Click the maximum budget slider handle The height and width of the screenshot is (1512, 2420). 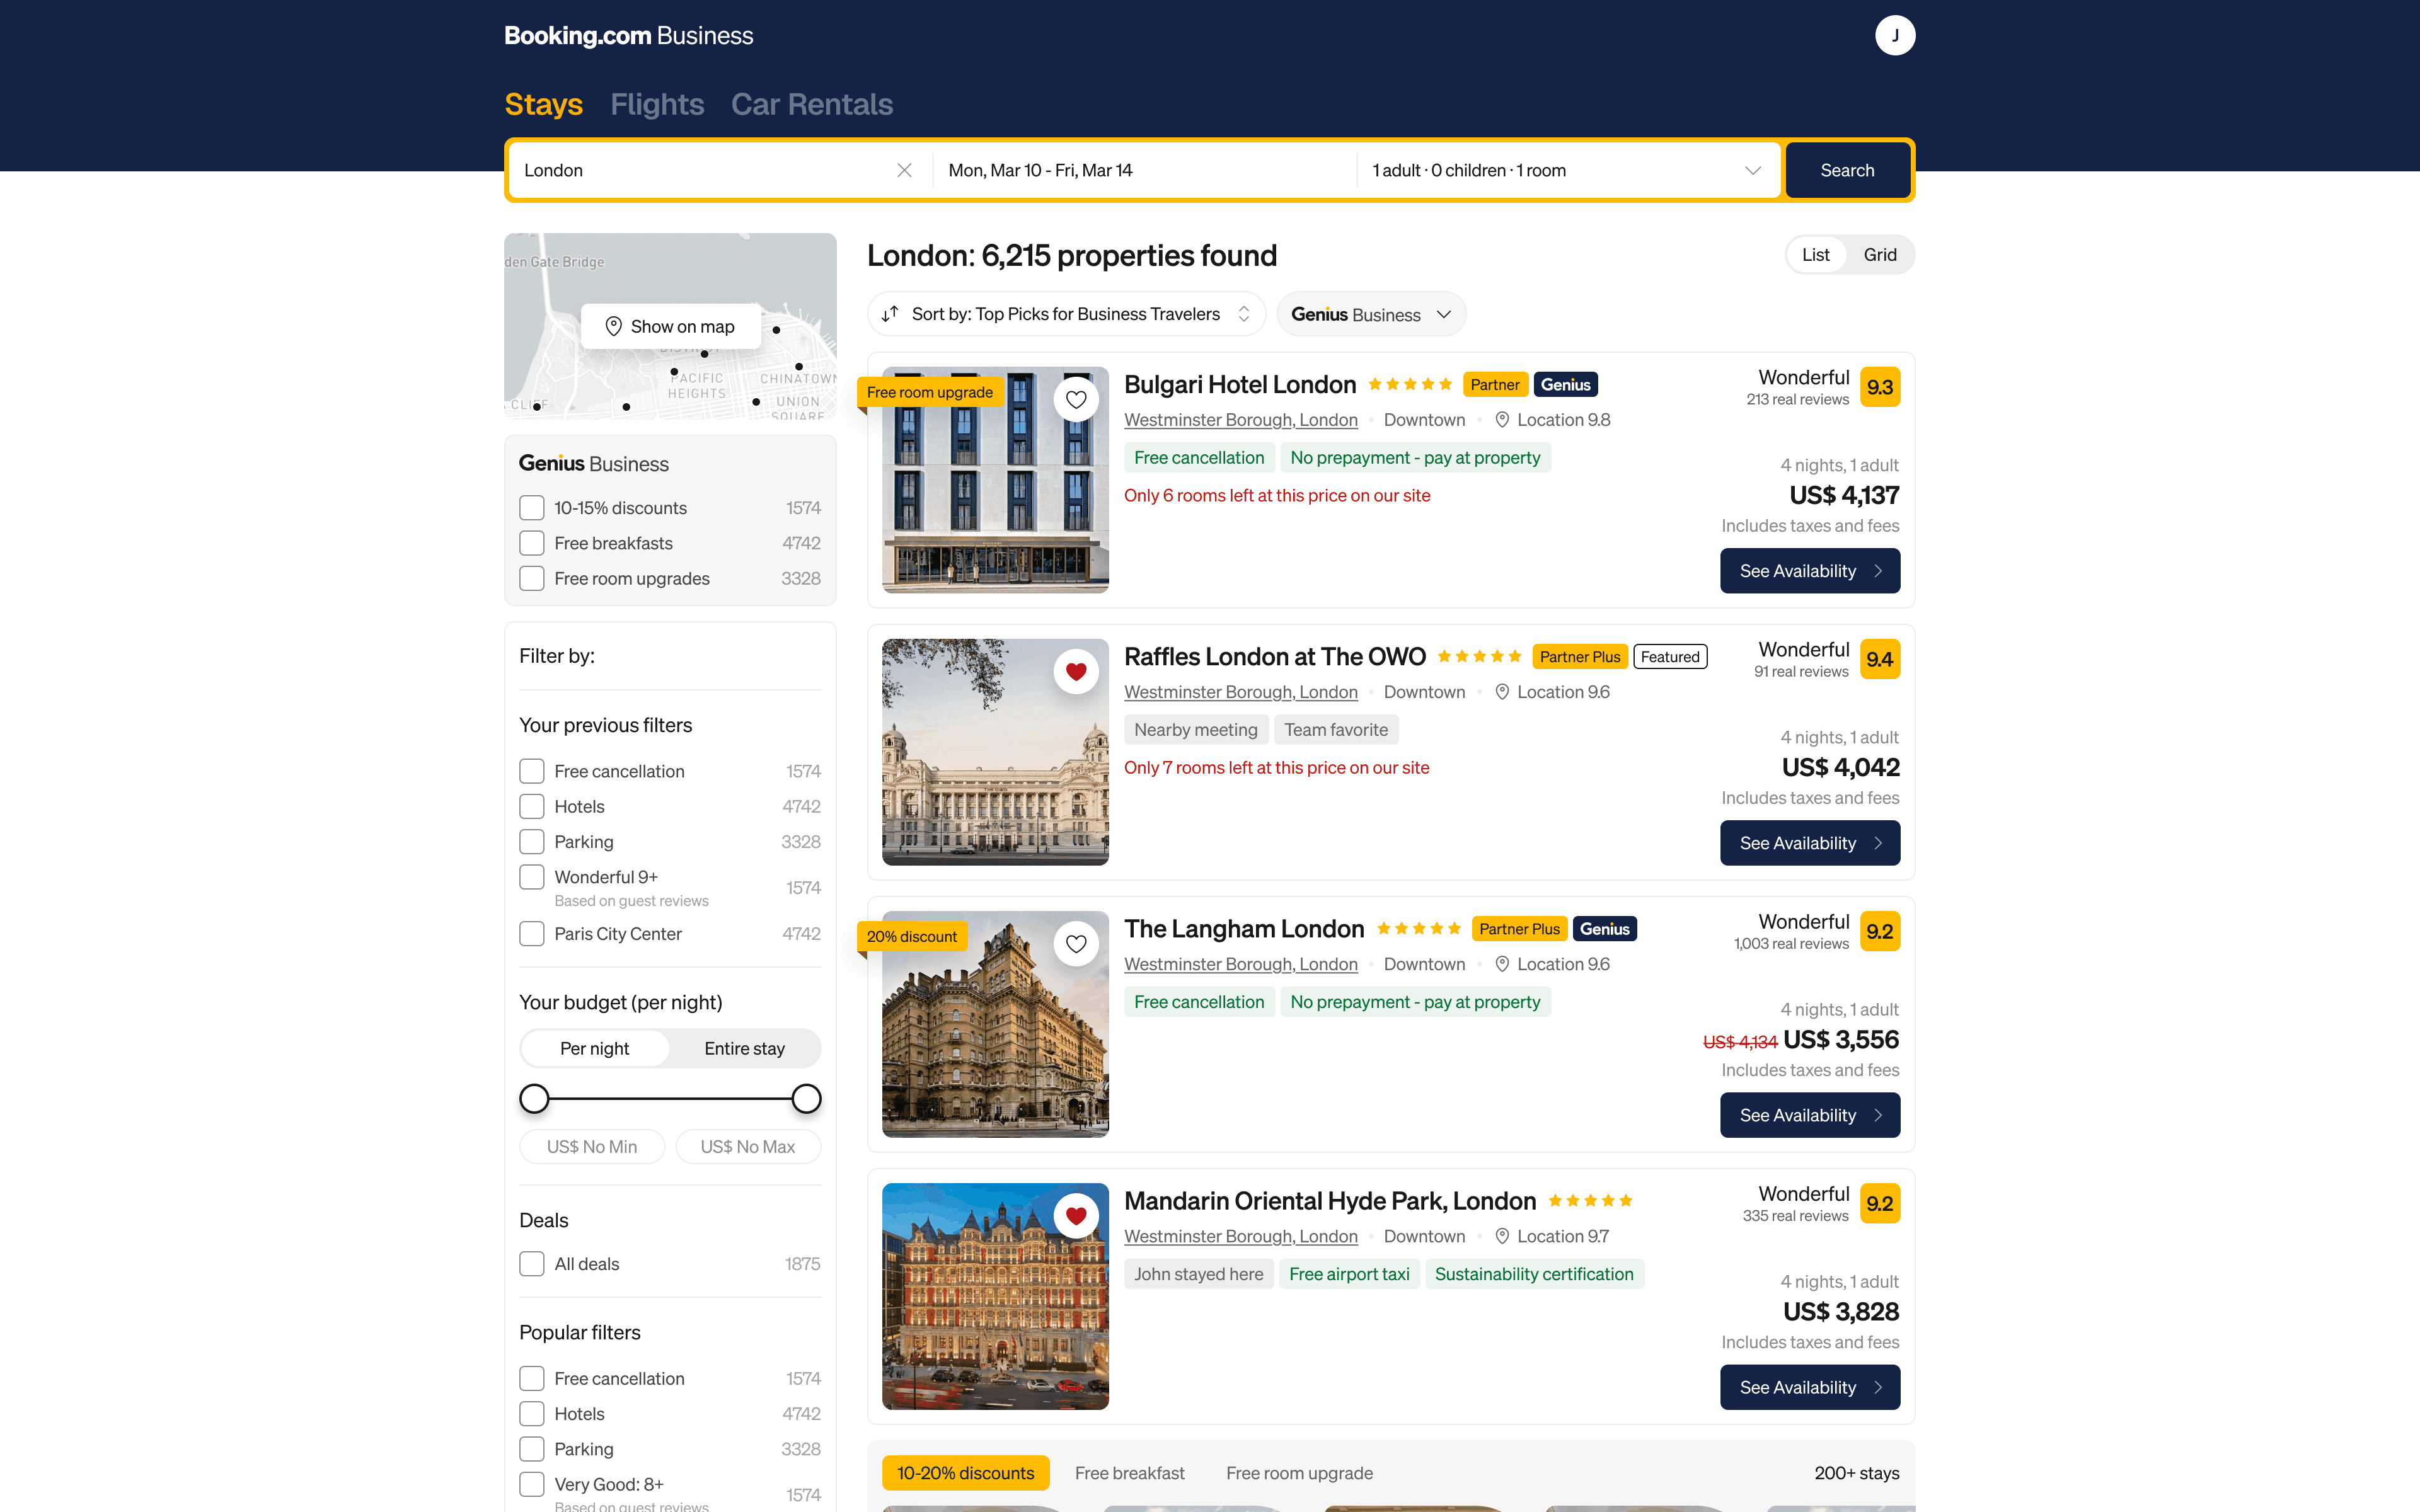(806, 1099)
